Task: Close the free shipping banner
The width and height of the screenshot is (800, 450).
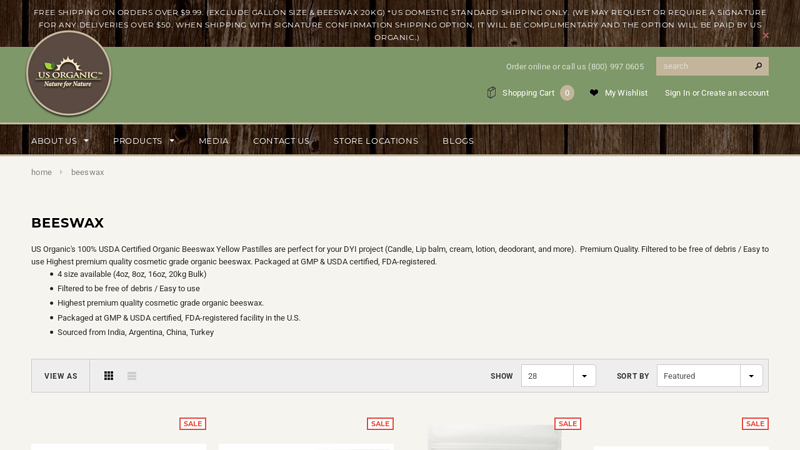Action: 766,36
